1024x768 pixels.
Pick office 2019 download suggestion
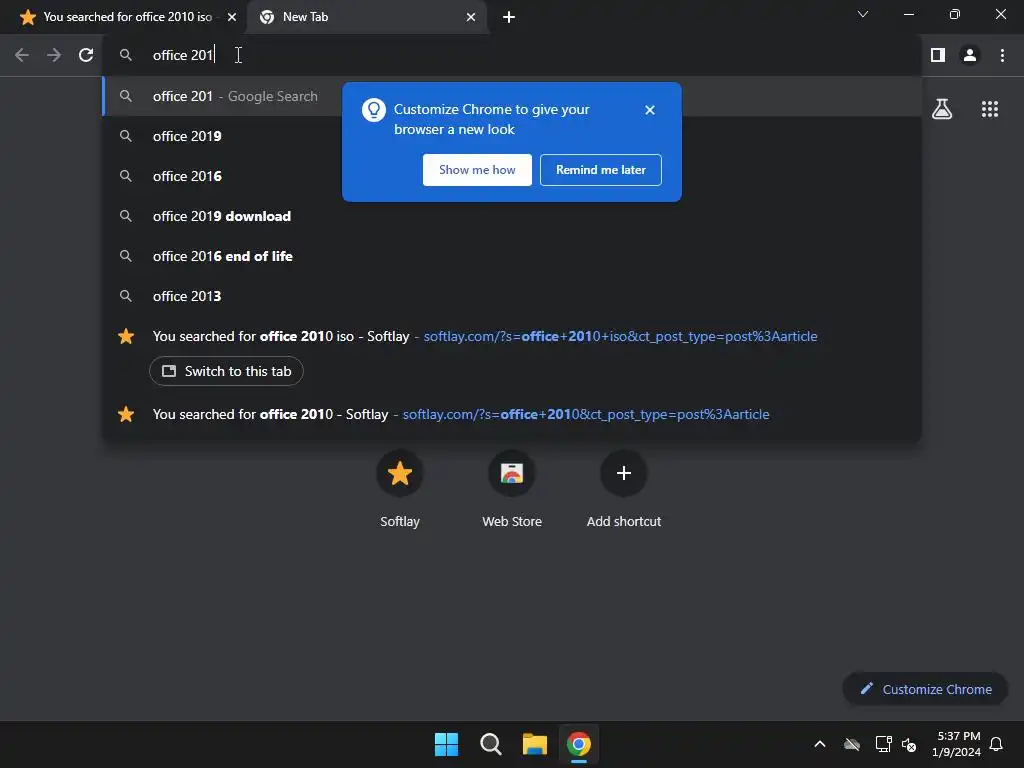click(512, 216)
